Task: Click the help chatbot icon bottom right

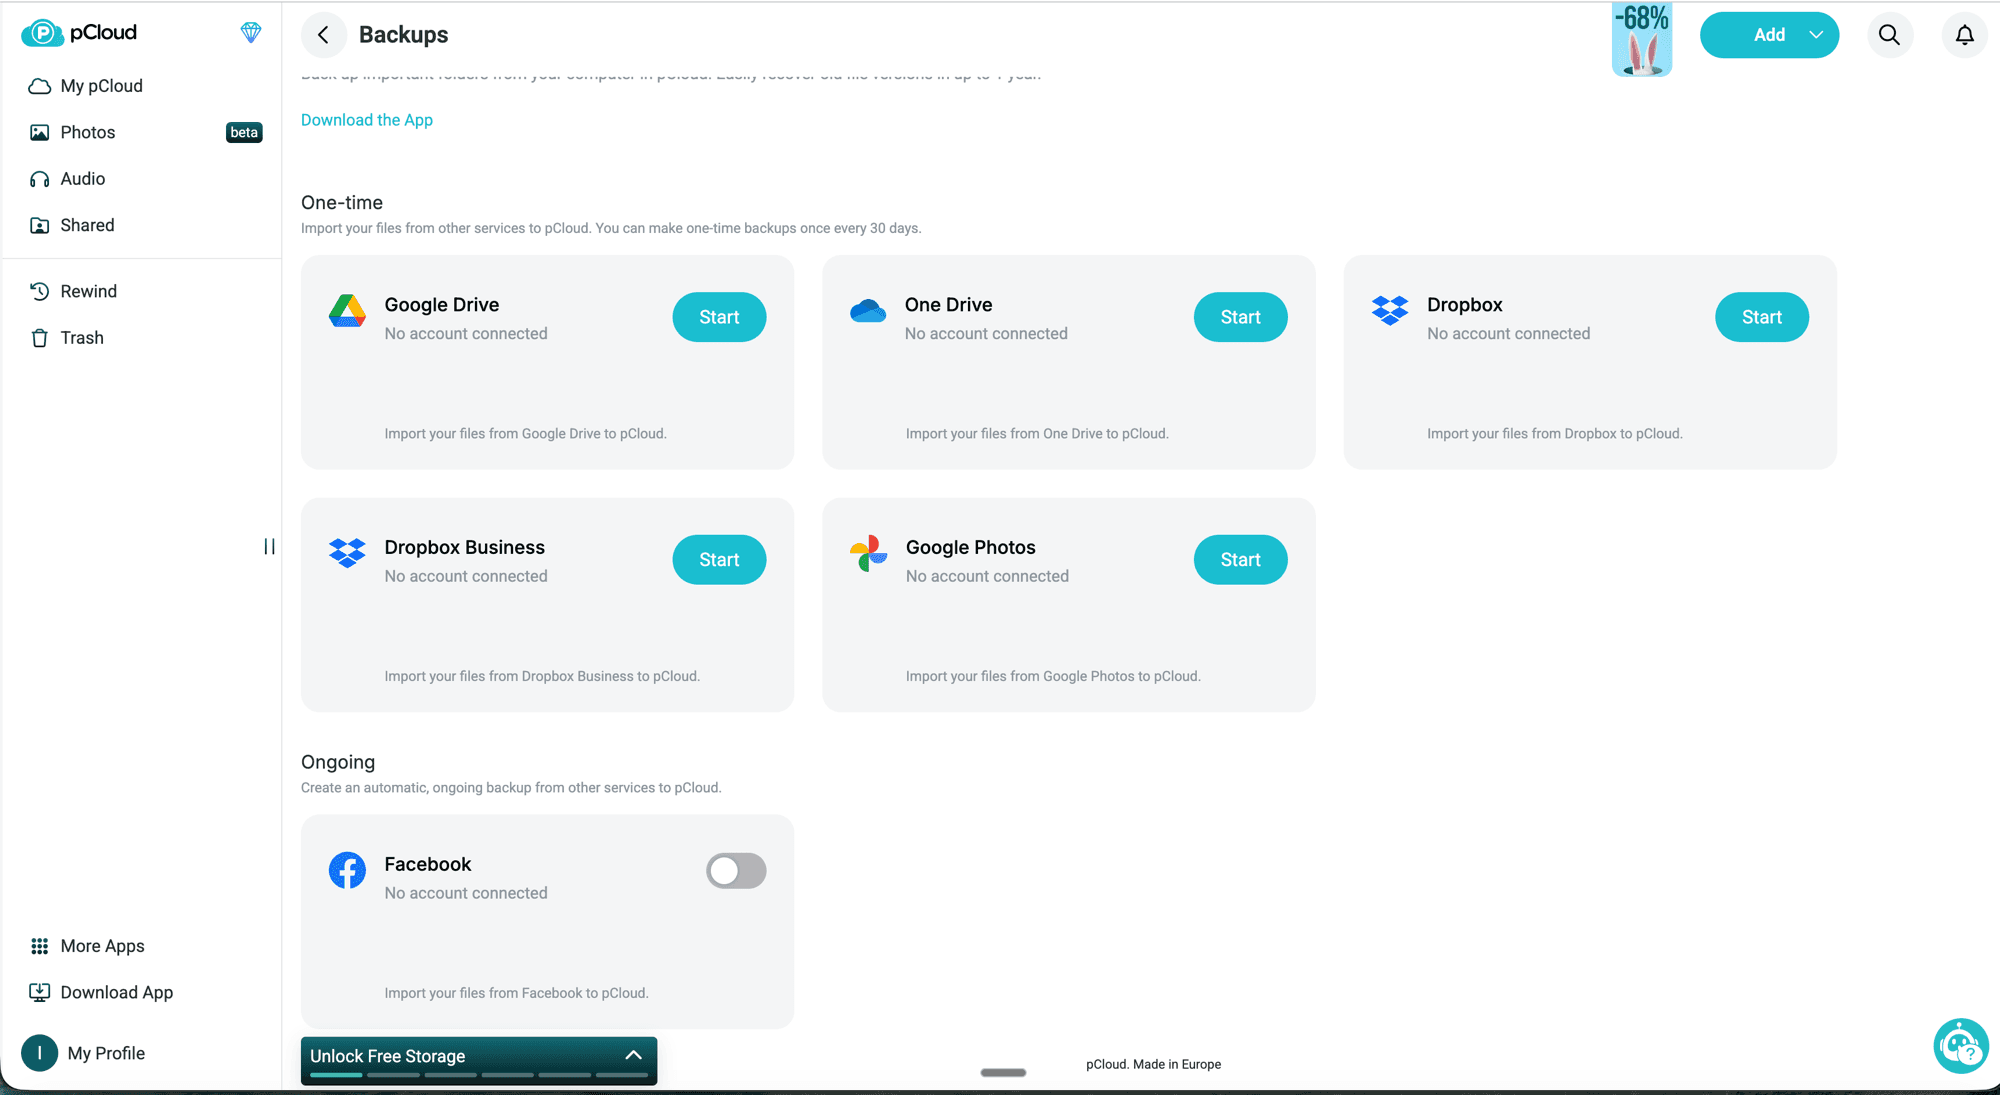Action: pyautogui.click(x=1960, y=1046)
